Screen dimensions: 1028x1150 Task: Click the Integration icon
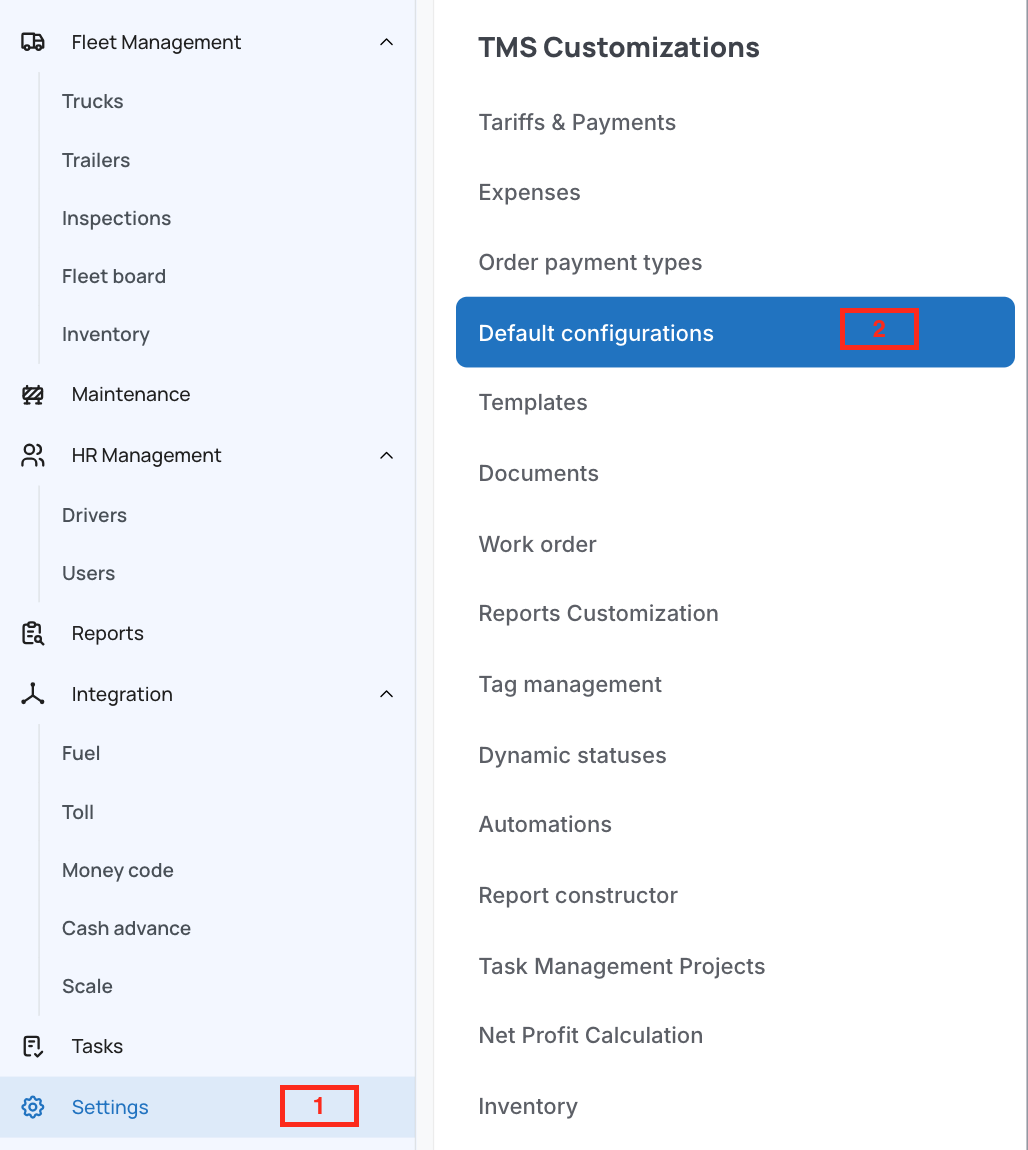32,694
